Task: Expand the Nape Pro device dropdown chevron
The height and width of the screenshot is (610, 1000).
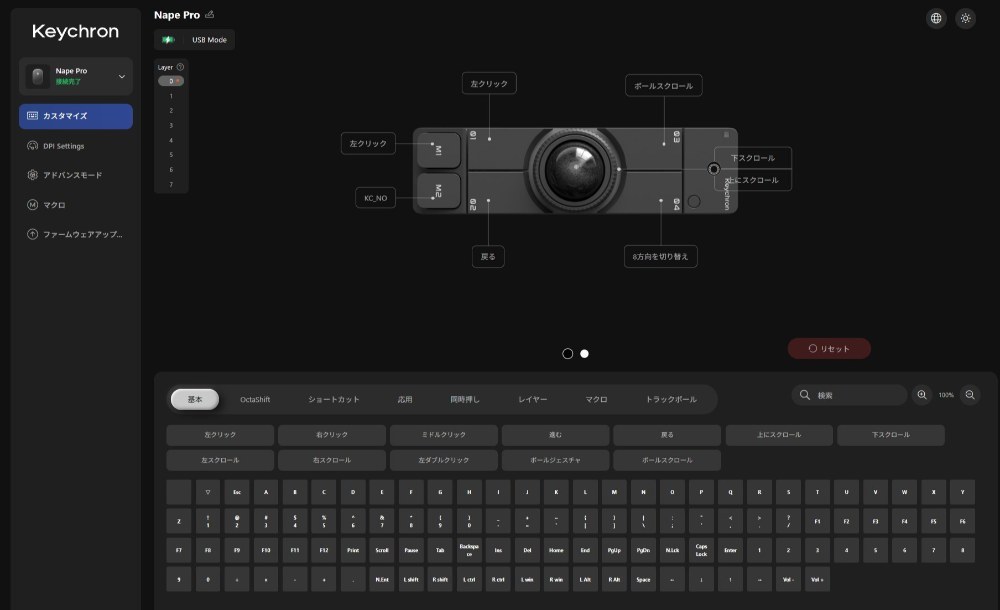Action: 122,77
